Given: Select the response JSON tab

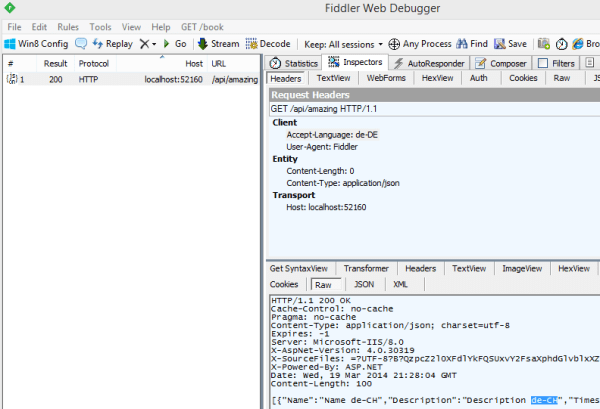Looking at the screenshot, I should pyautogui.click(x=364, y=284).
